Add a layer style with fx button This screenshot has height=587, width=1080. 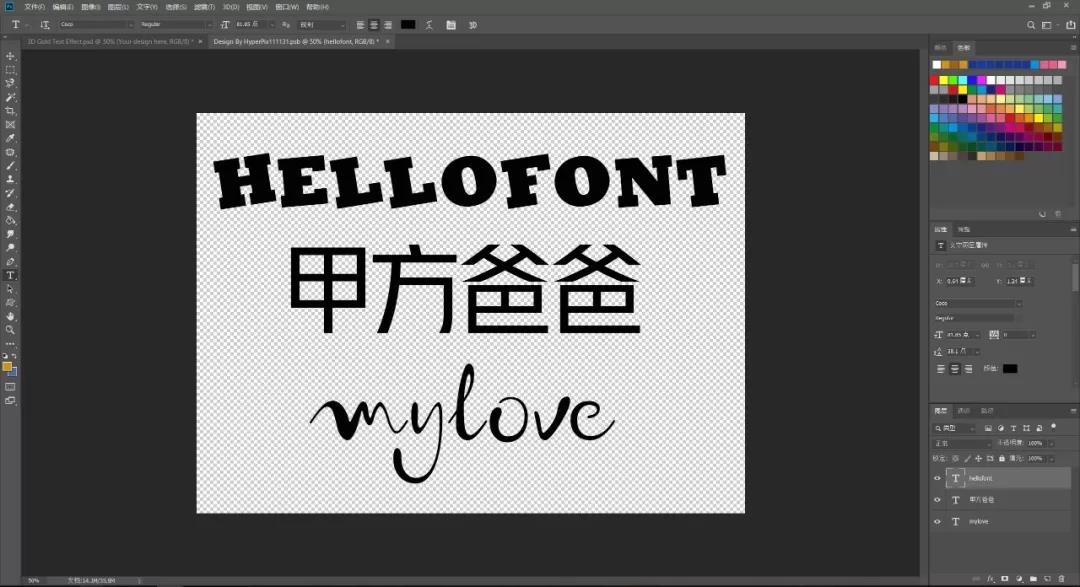990,579
